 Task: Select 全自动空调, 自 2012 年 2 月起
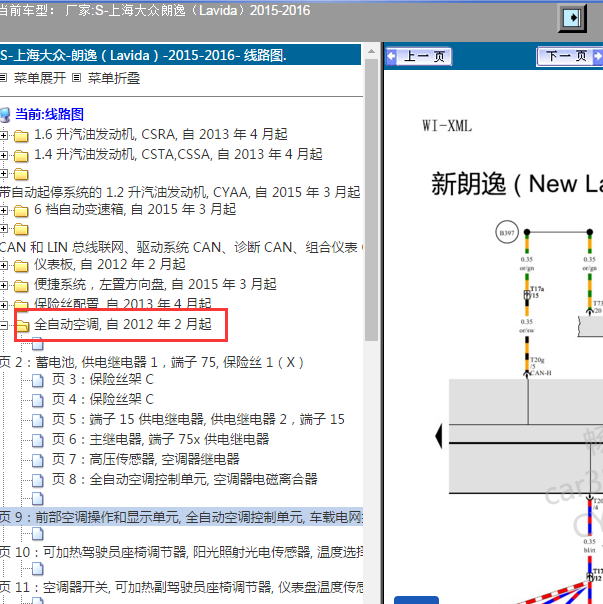(x=123, y=324)
